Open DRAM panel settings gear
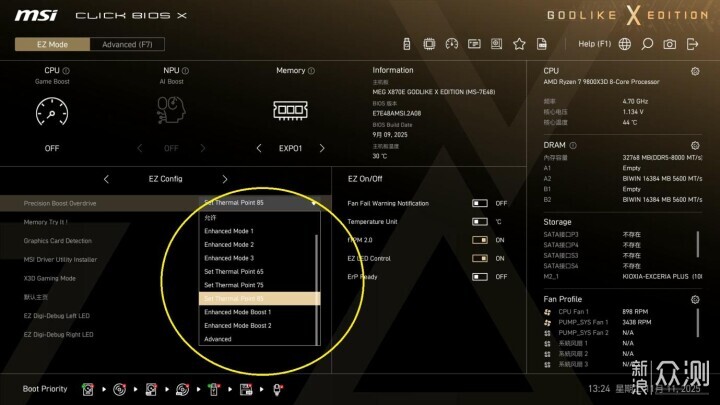The image size is (720, 405). (695, 146)
